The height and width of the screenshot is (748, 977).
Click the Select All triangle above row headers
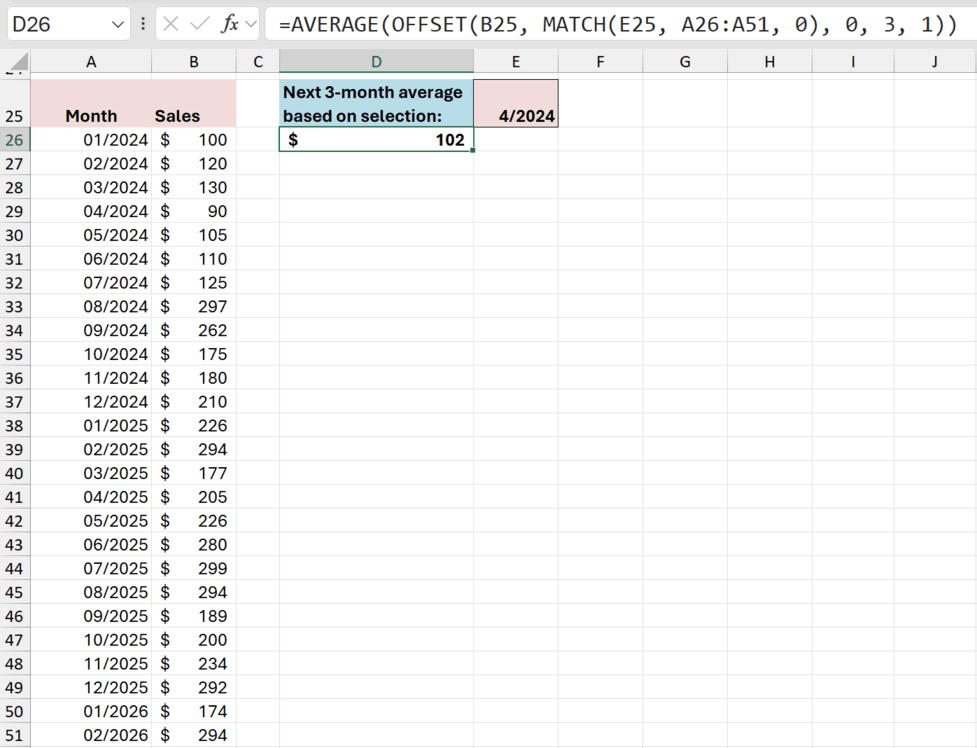click(x=18, y=60)
